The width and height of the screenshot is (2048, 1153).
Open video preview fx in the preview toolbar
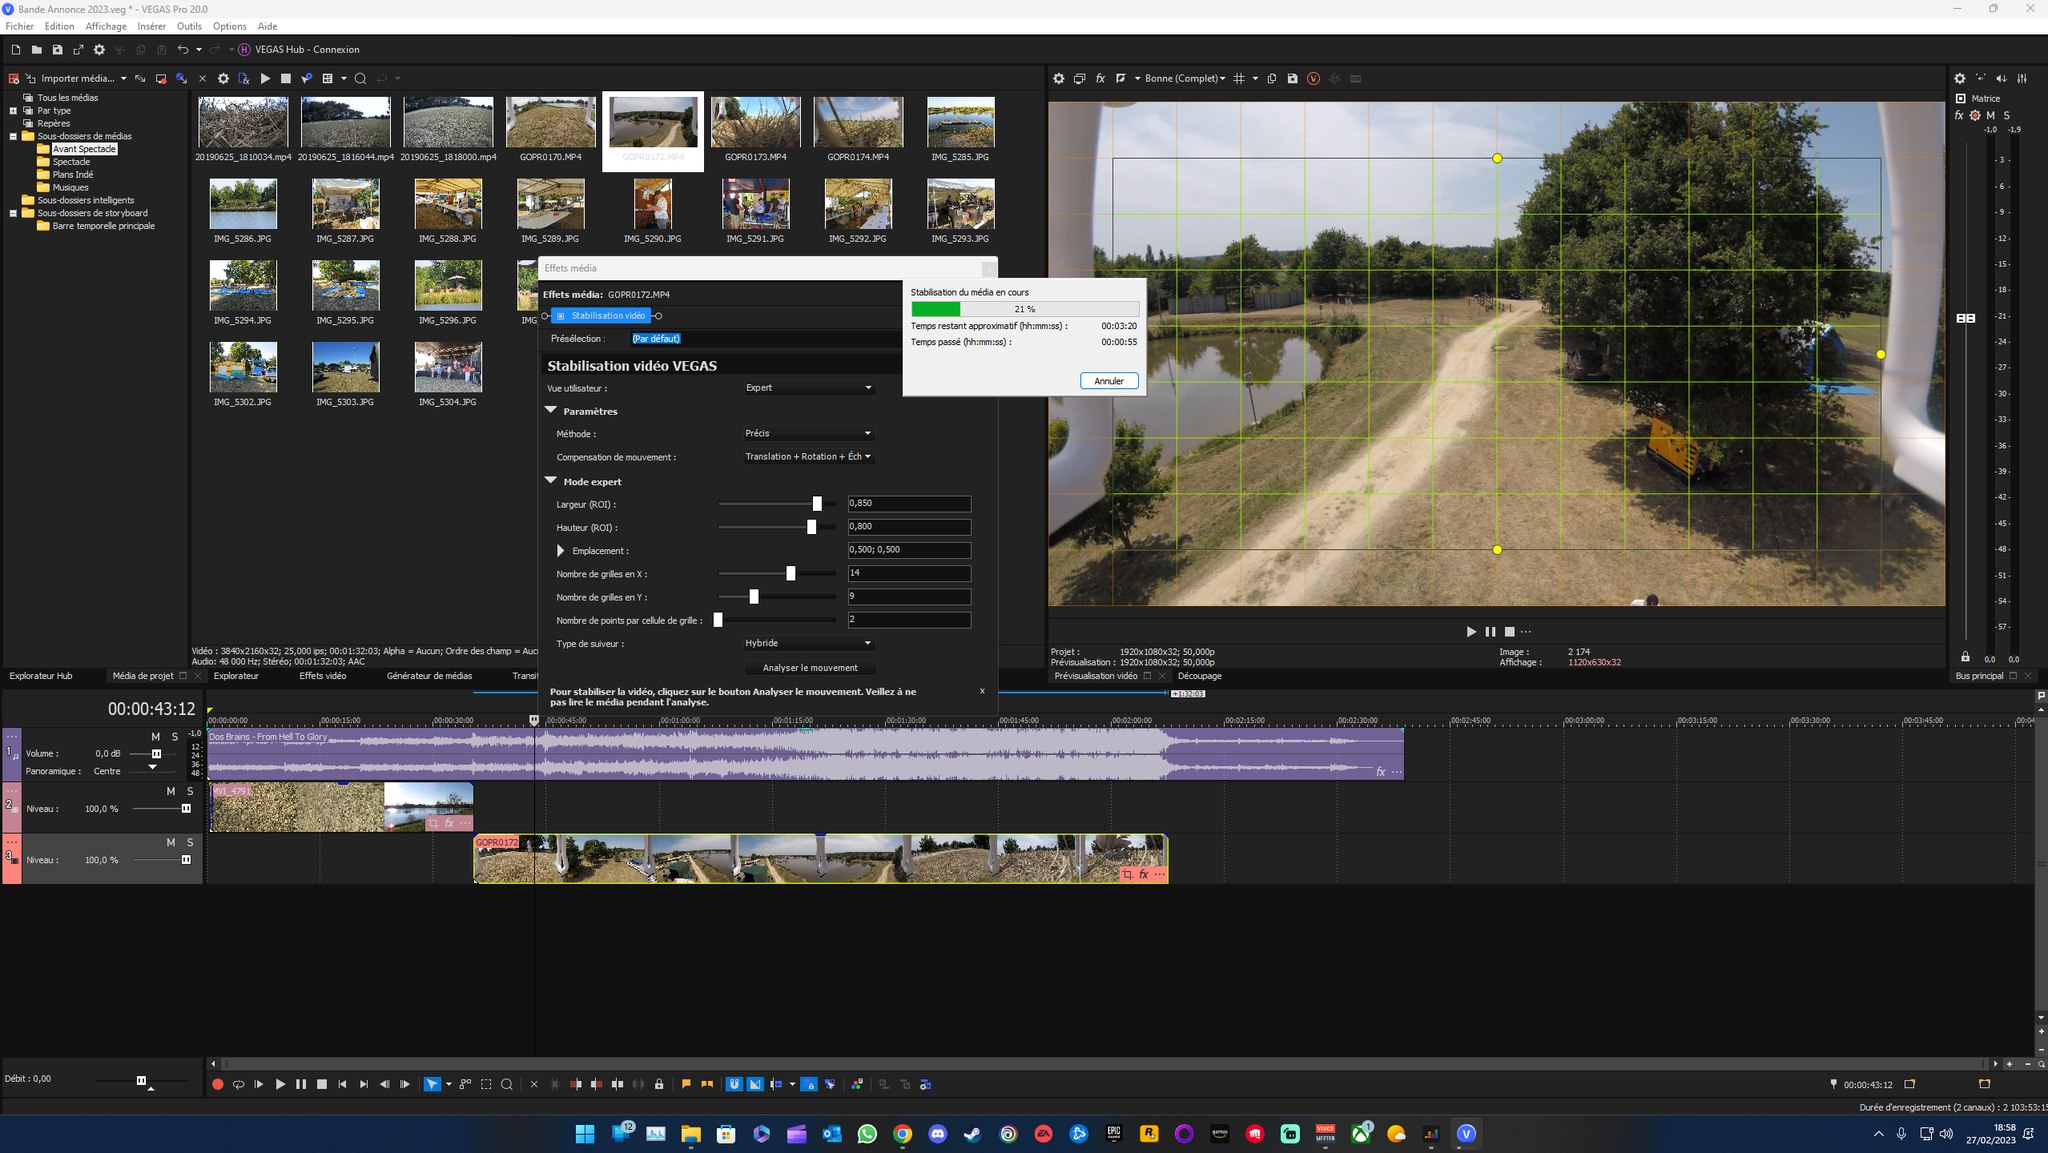click(x=1100, y=78)
